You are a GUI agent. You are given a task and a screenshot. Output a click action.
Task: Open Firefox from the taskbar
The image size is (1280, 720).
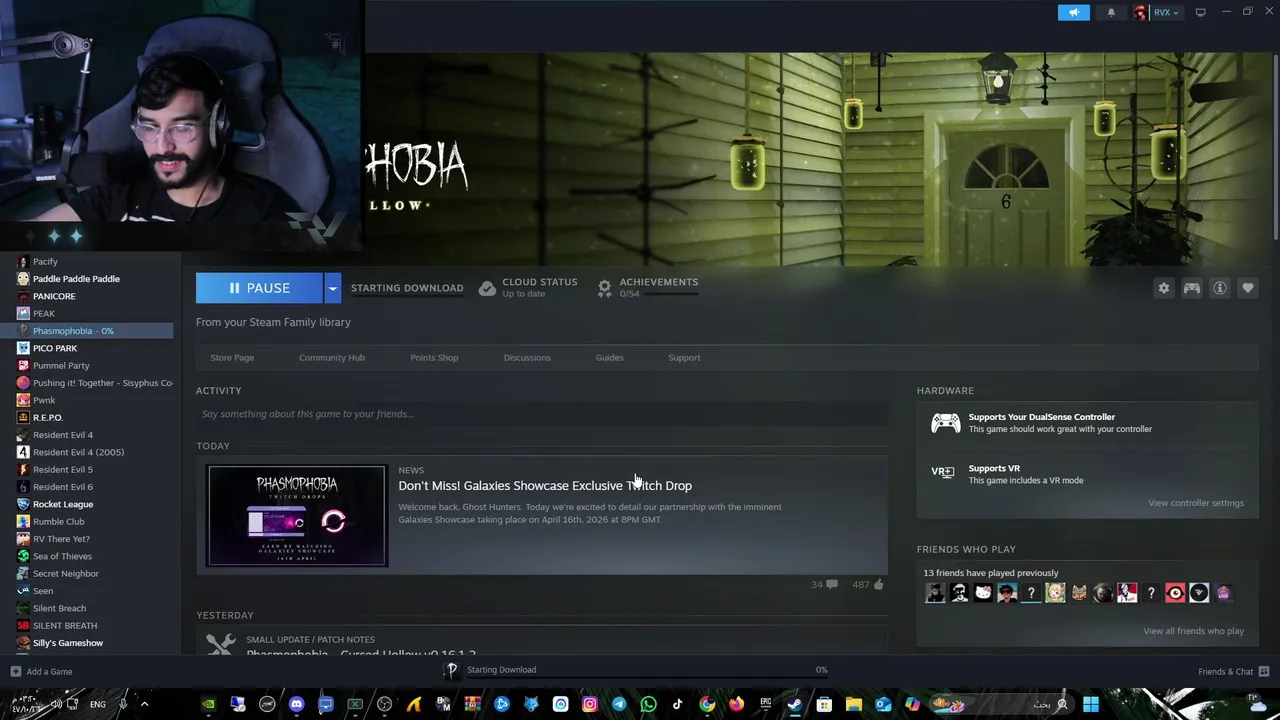coord(736,704)
